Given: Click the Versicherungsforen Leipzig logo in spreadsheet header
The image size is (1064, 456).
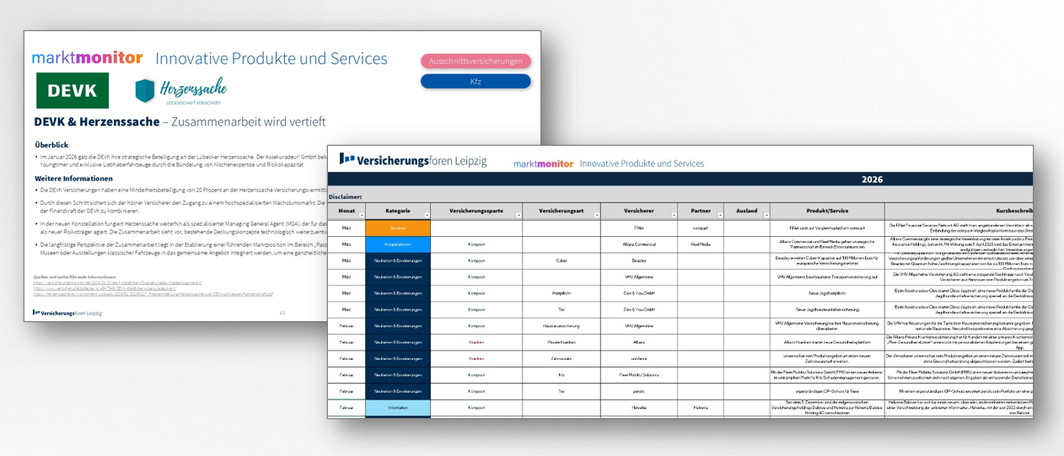Looking at the screenshot, I should (x=413, y=160).
